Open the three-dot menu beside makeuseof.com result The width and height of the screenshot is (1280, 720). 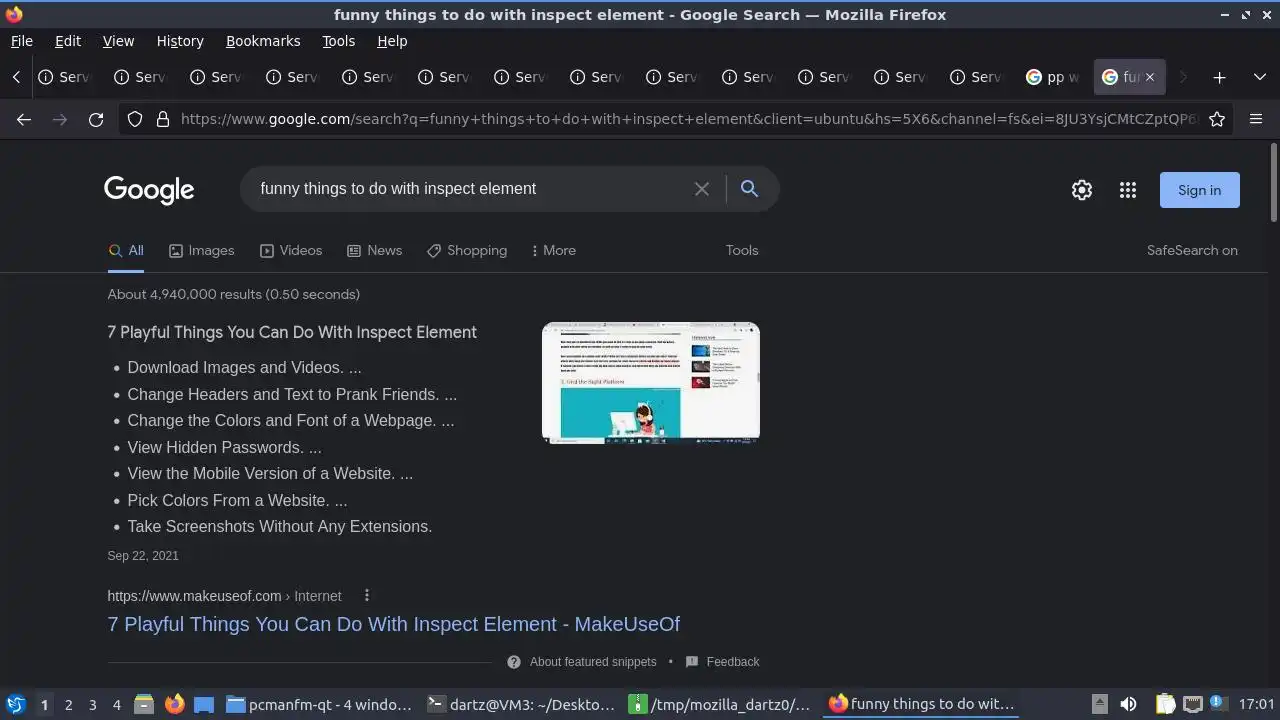tap(367, 595)
